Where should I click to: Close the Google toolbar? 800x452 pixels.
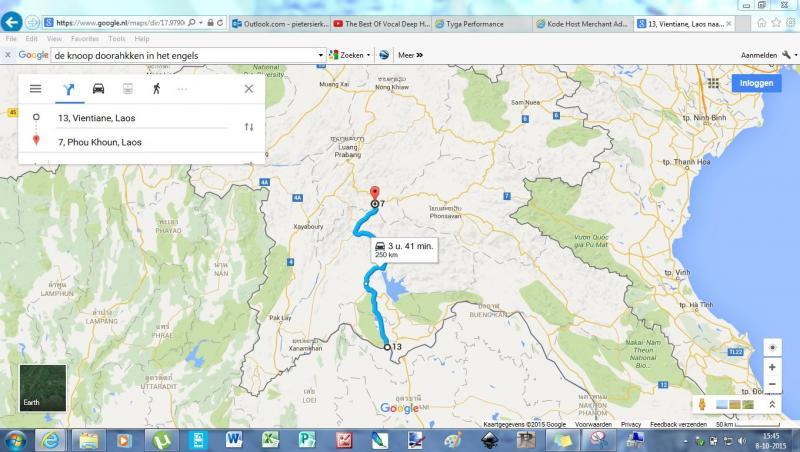(x=8, y=55)
